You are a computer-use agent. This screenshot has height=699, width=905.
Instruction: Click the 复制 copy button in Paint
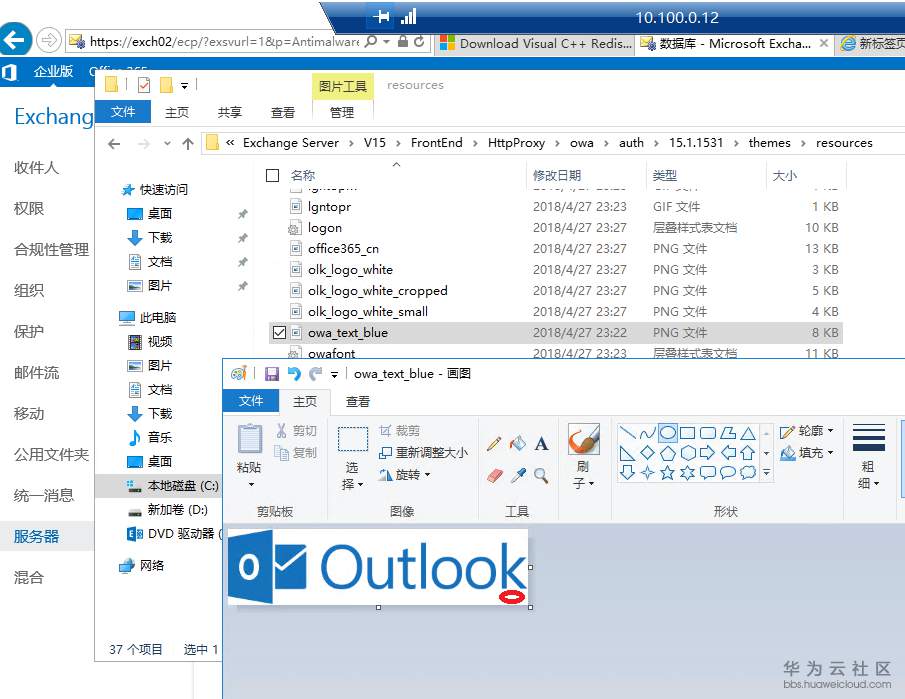click(x=296, y=453)
